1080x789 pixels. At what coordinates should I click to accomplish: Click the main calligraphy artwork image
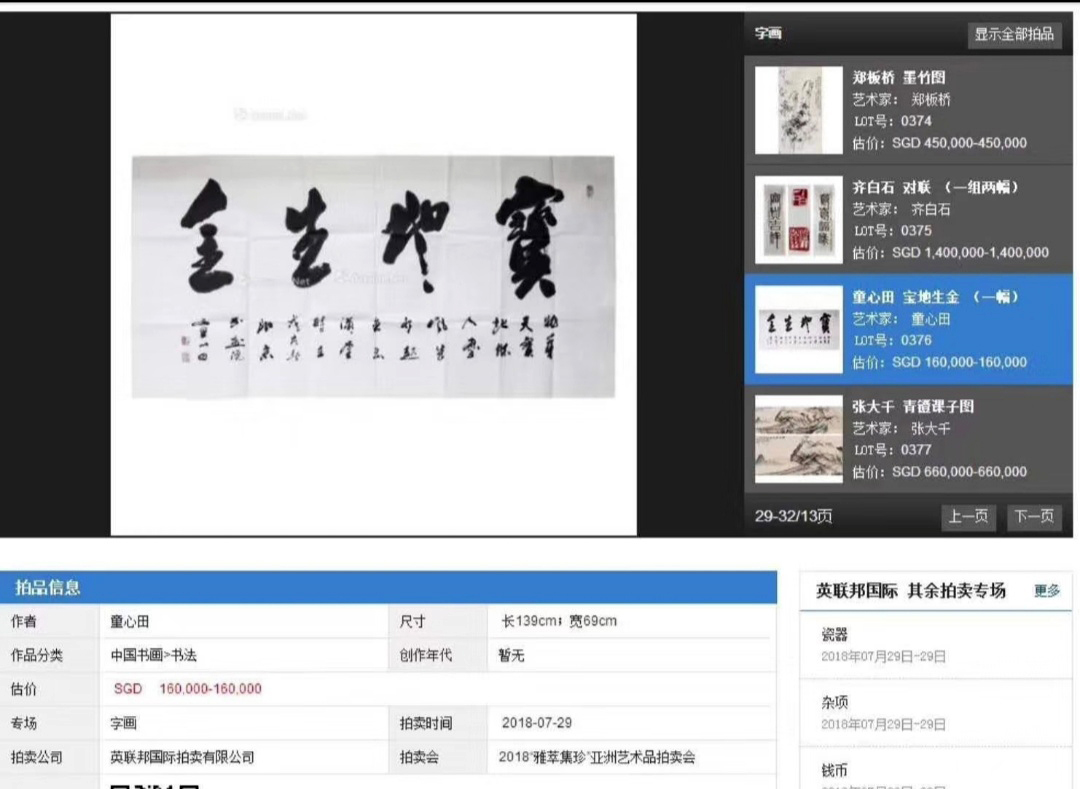pos(373,277)
